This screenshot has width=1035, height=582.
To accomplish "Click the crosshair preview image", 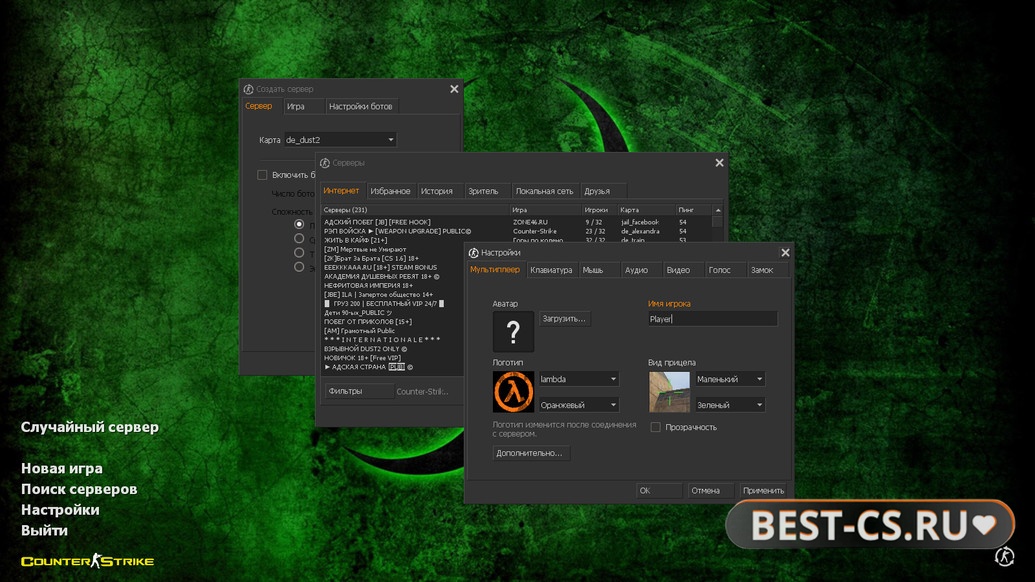I will coord(669,391).
